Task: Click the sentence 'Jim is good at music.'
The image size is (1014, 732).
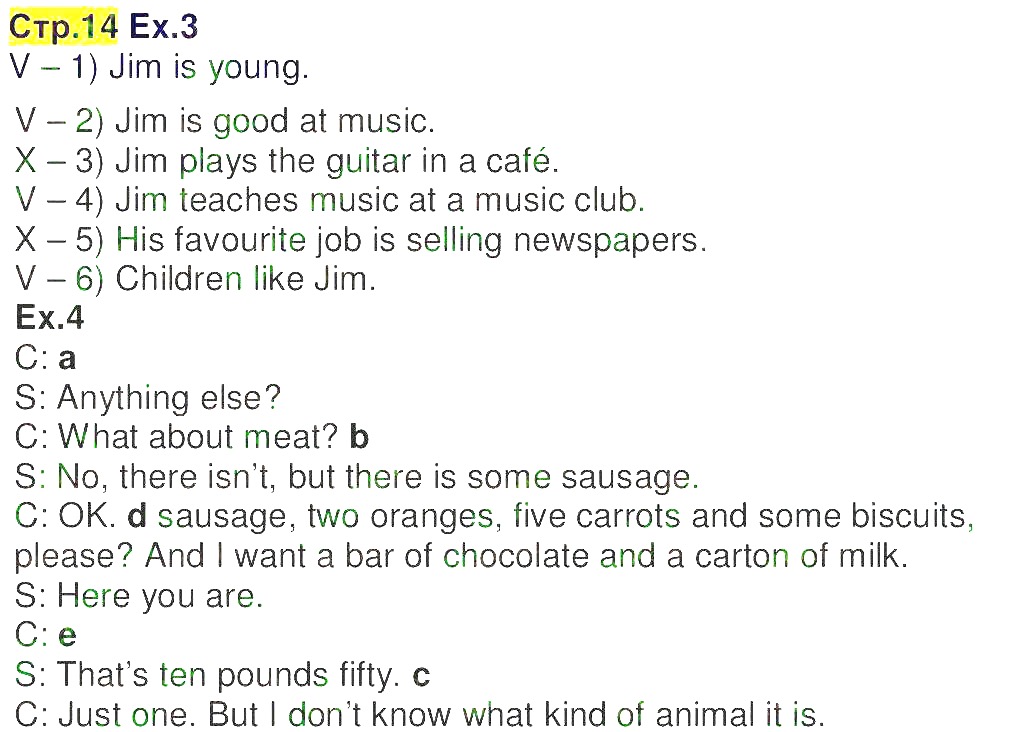Action: 275,121
